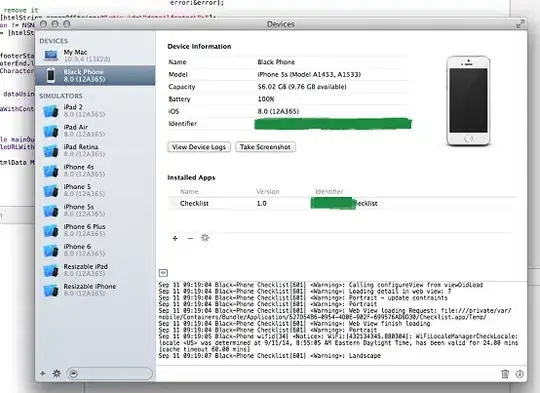The image size is (540, 393).
Task: Open the sidebar gear action menu
Action: (57, 373)
